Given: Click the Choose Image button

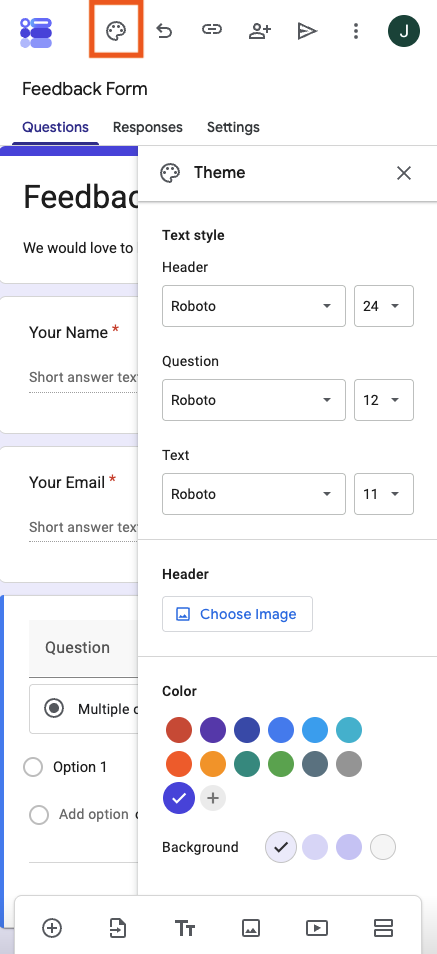Looking at the screenshot, I should click(x=237, y=614).
